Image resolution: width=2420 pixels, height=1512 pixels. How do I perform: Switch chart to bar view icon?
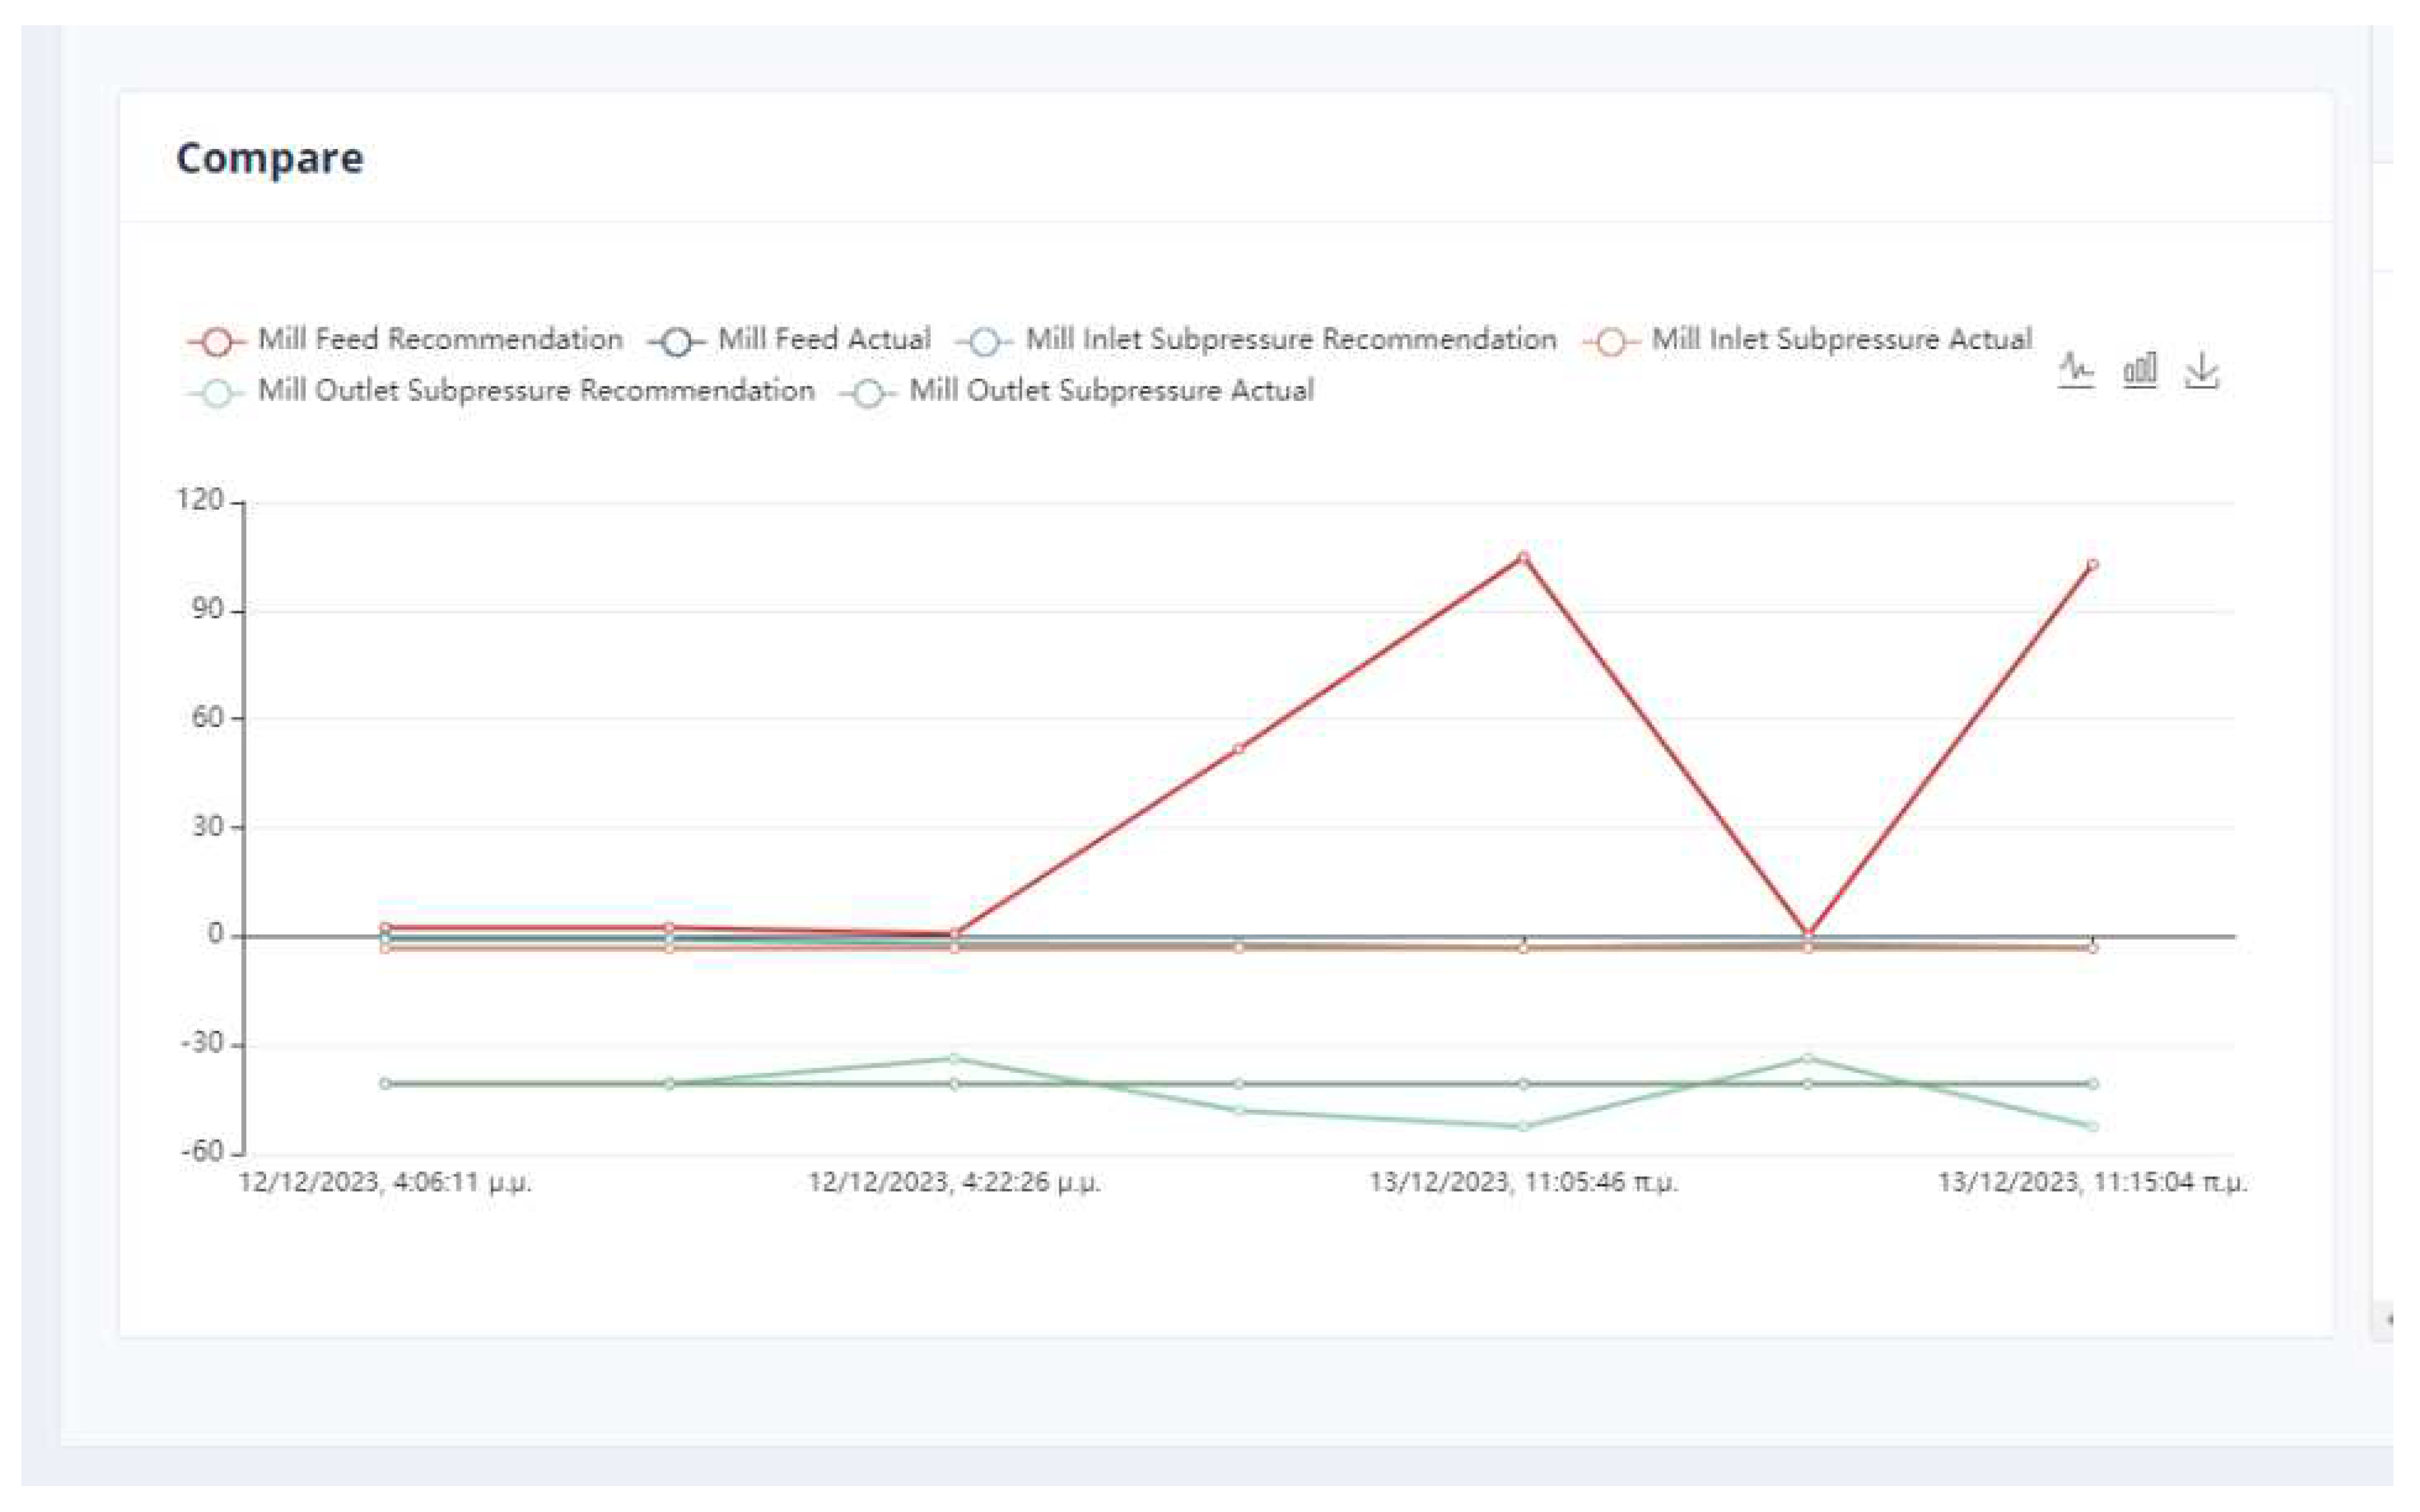click(2139, 371)
